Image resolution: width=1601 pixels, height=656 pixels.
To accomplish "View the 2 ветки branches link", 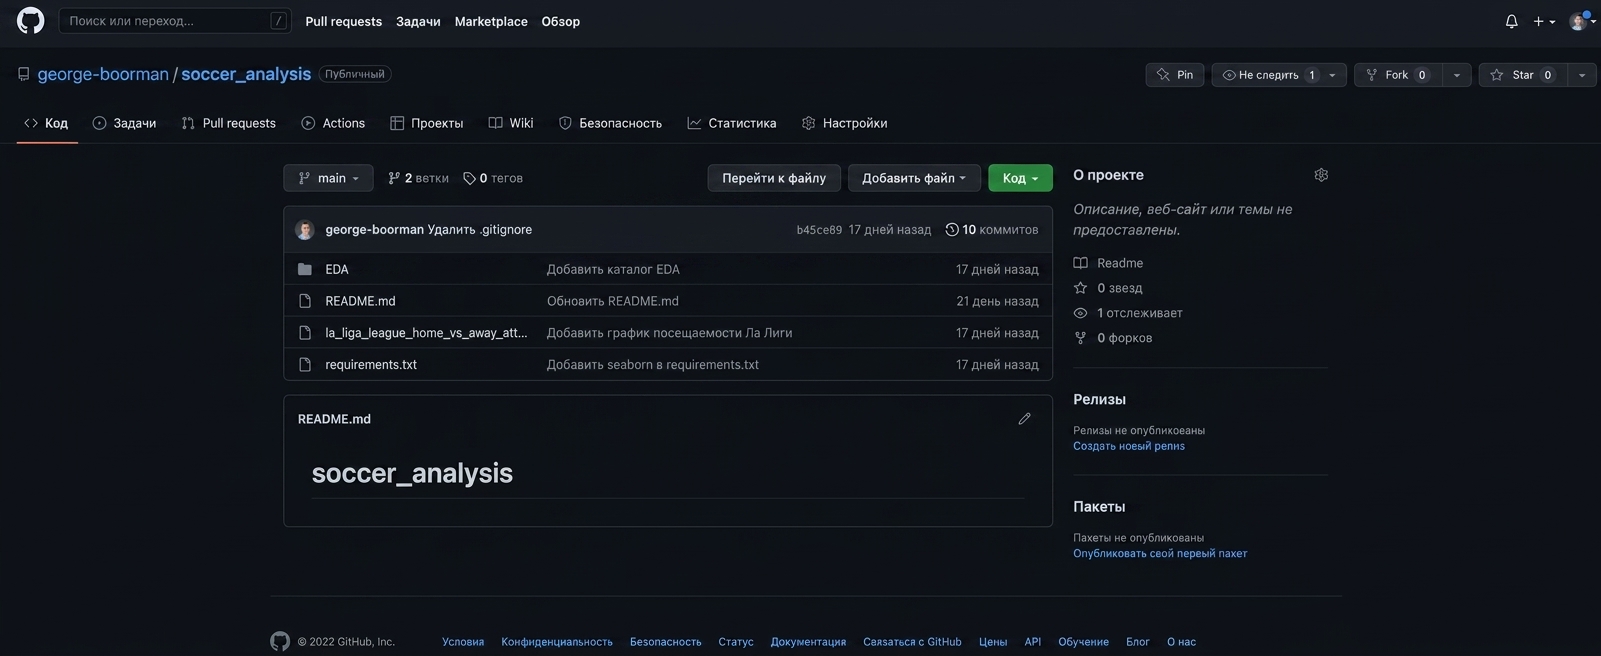I will [x=418, y=178].
